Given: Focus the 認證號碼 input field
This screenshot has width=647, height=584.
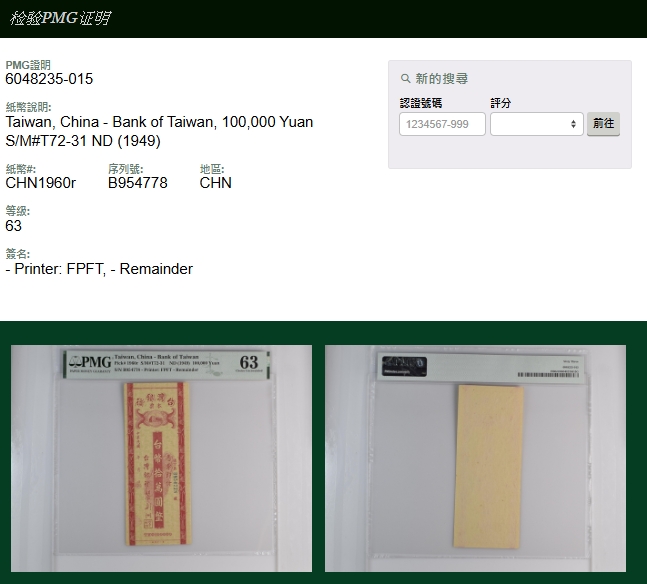Looking at the screenshot, I should 442,124.
